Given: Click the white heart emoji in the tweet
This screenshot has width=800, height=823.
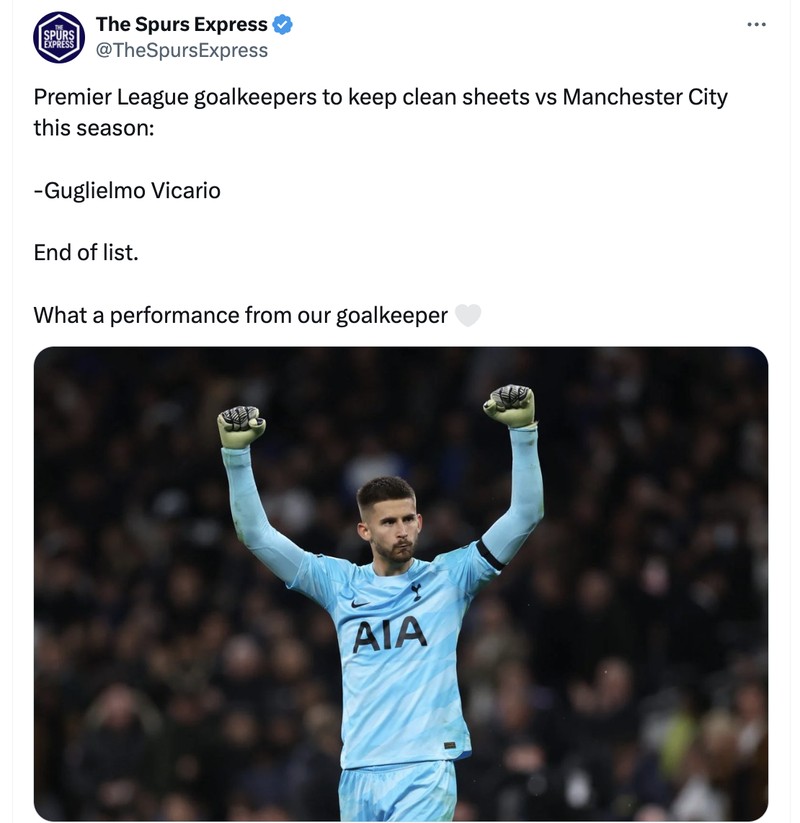Looking at the screenshot, I should [x=467, y=314].
